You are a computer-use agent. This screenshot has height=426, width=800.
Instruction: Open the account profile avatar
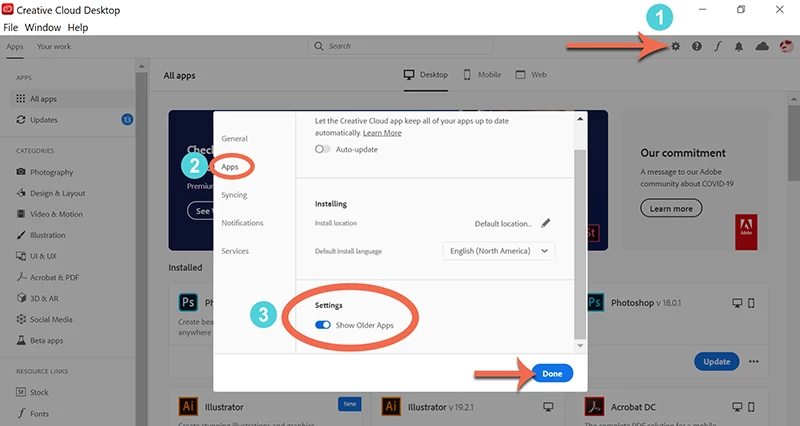pos(786,46)
